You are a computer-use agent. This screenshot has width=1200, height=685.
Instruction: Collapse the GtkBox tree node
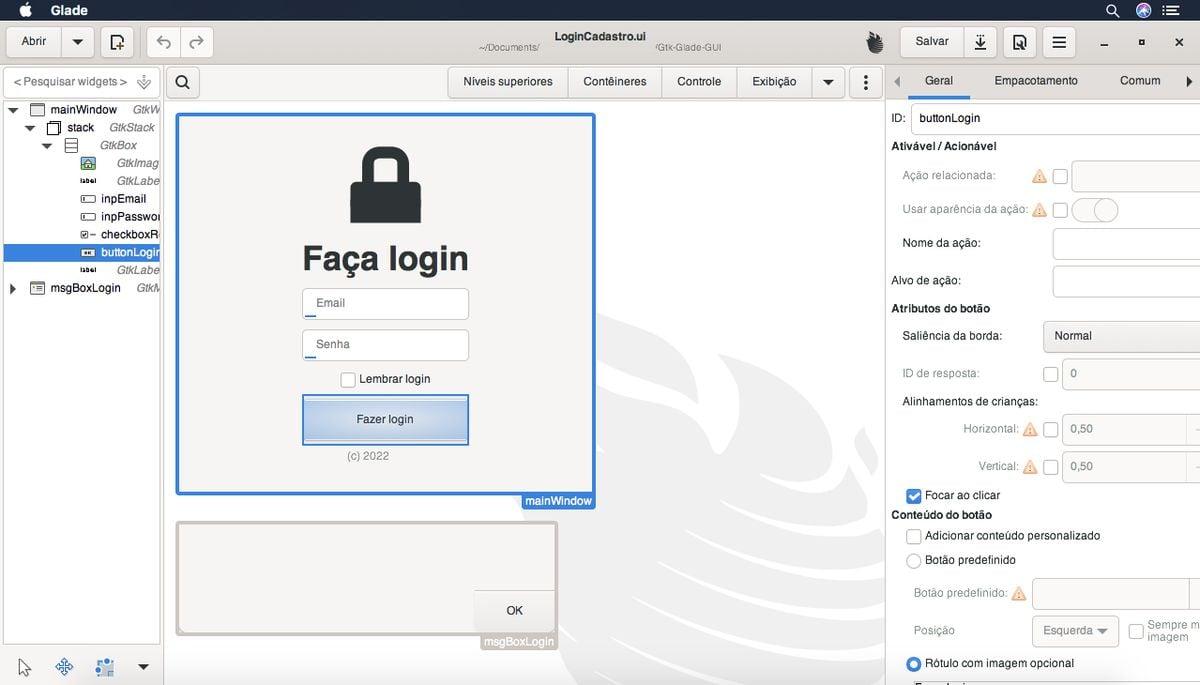click(x=47, y=146)
